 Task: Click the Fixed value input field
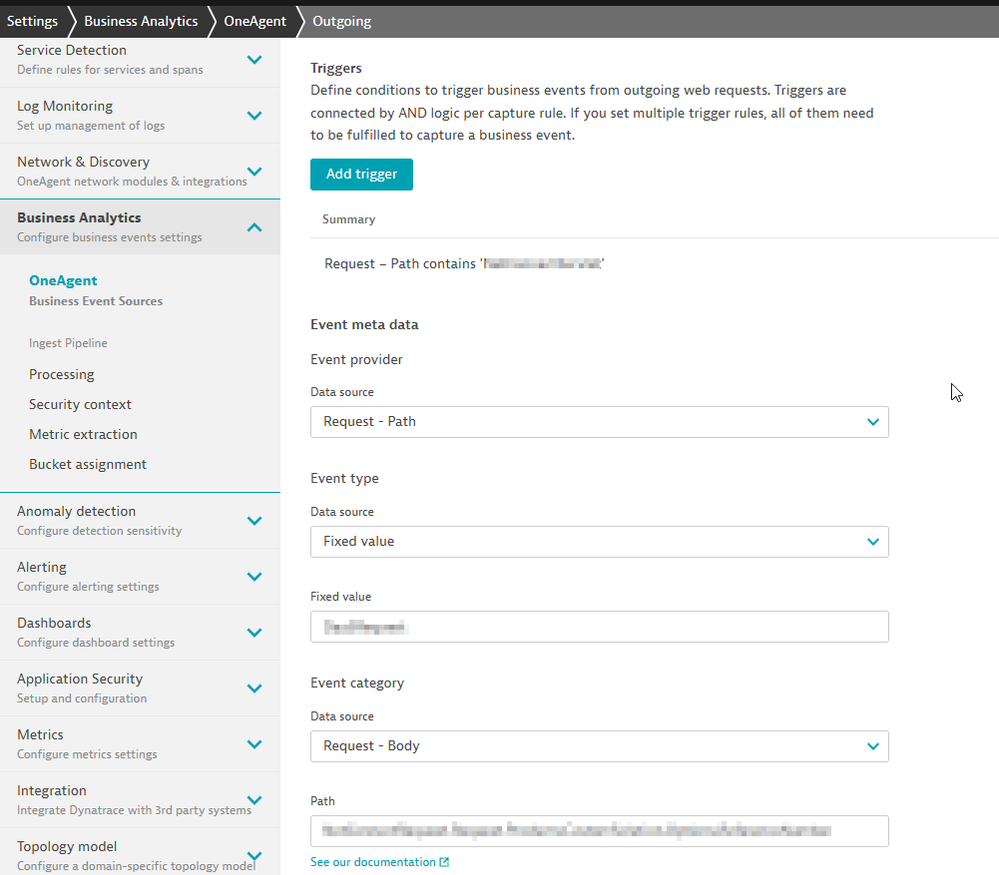(x=599, y=627)
